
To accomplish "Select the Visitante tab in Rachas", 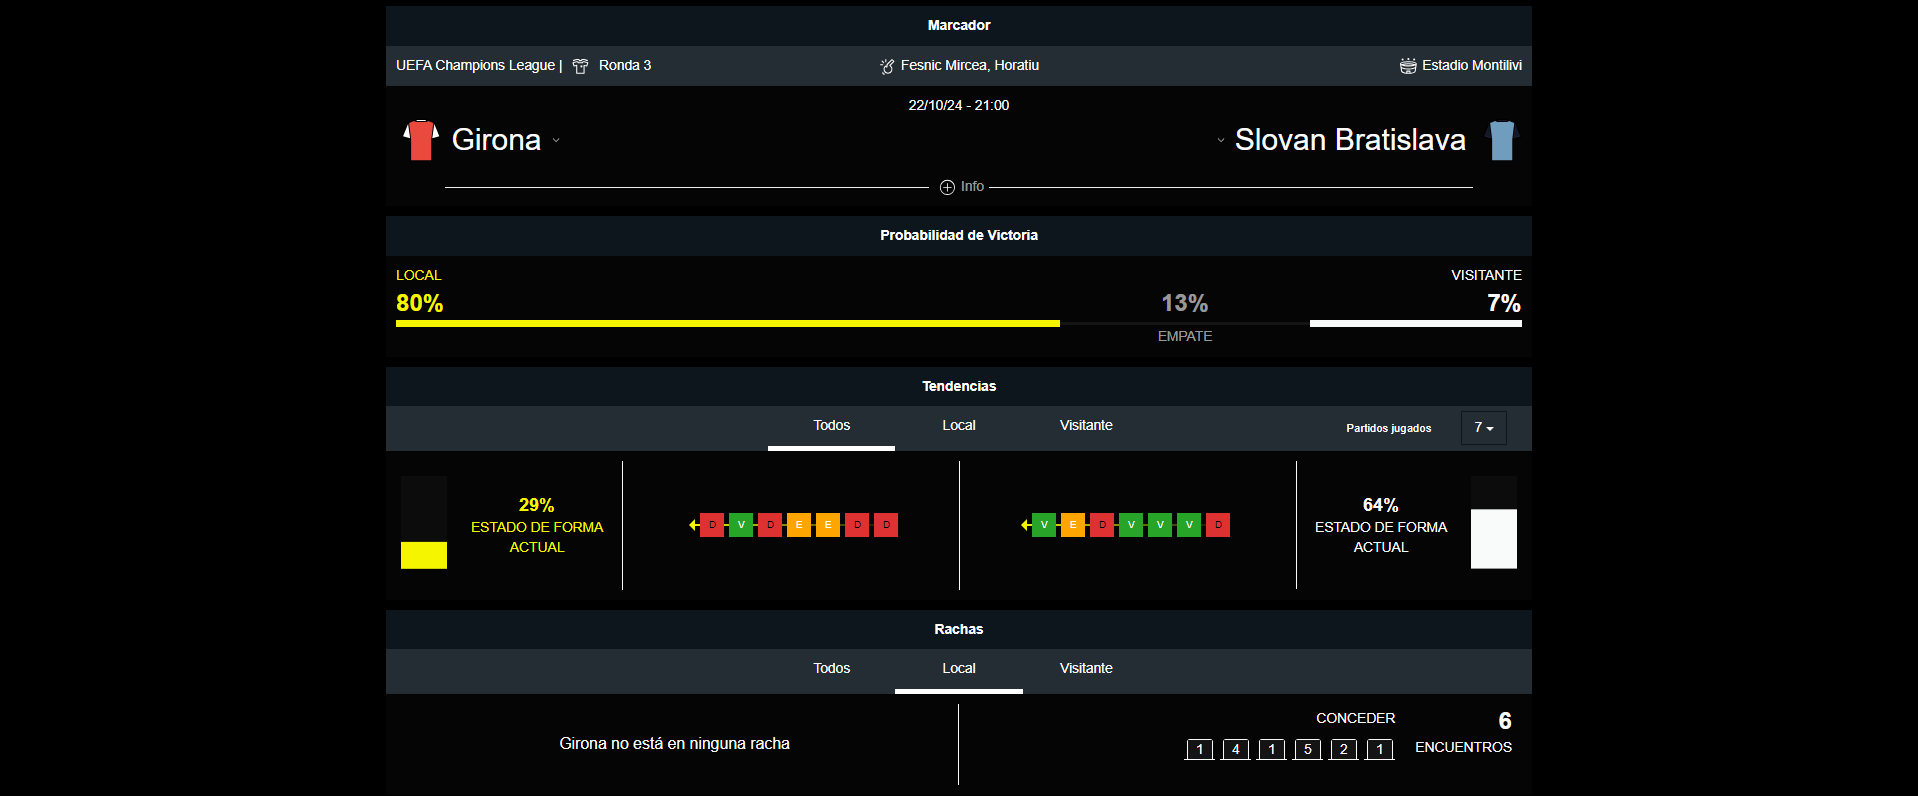I will pos(1086,669).
